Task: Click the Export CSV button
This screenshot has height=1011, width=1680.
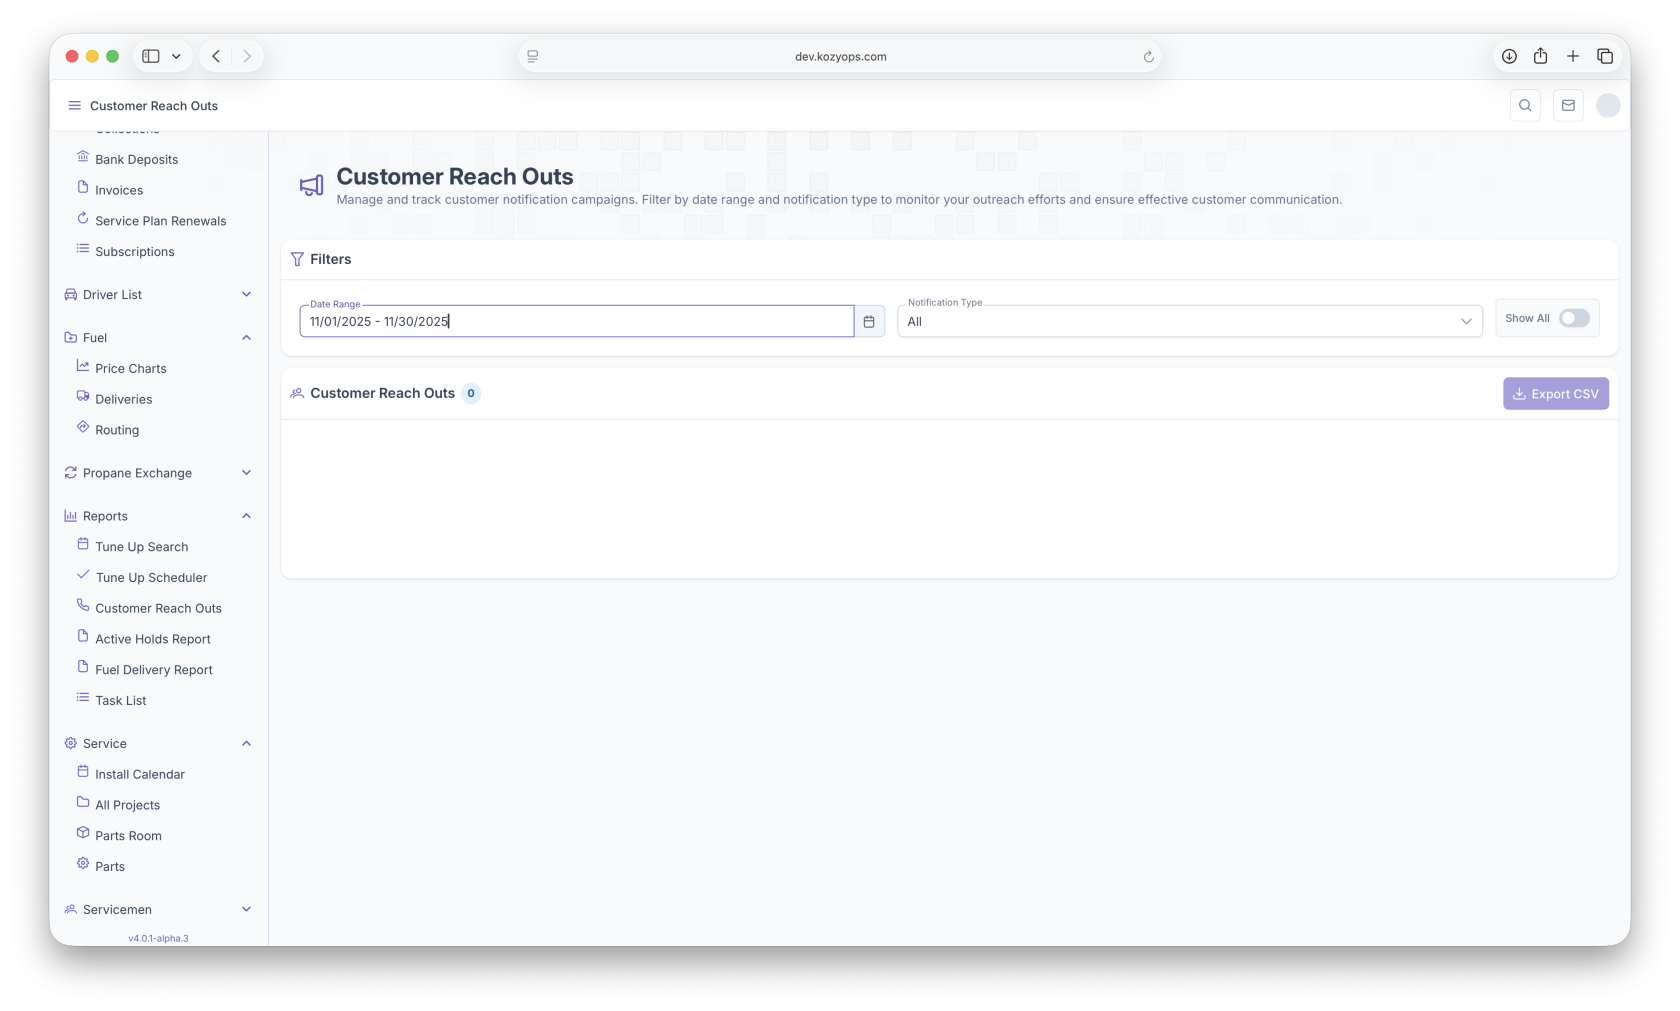Action: tap(1555, 393)
